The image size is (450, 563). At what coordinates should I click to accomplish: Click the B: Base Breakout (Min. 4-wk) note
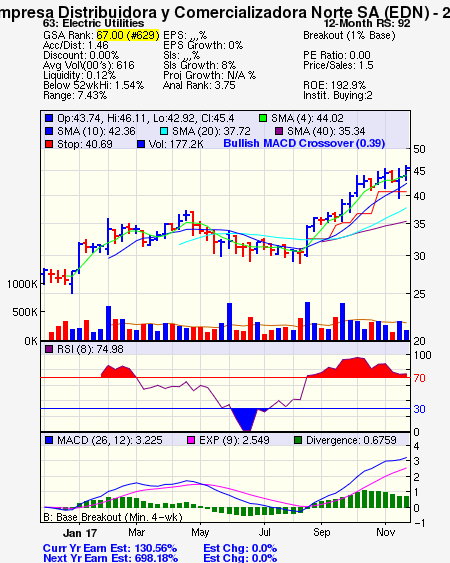pyautogui.click(x=113, y=517)
